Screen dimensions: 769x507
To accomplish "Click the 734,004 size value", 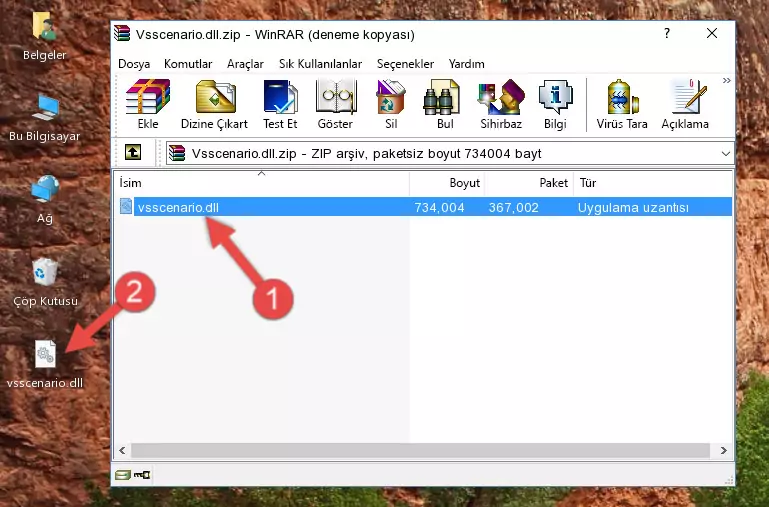I will pos(439,207).
